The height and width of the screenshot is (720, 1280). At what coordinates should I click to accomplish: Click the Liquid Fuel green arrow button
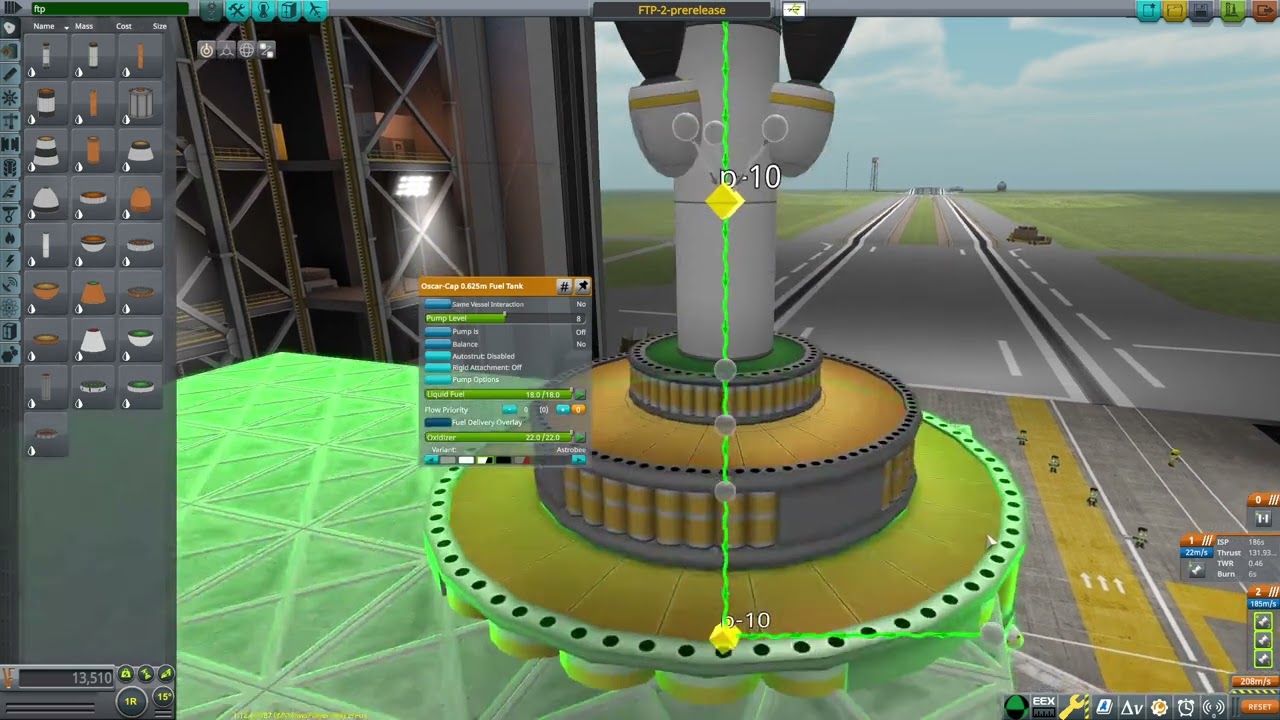tap(580, 395)
